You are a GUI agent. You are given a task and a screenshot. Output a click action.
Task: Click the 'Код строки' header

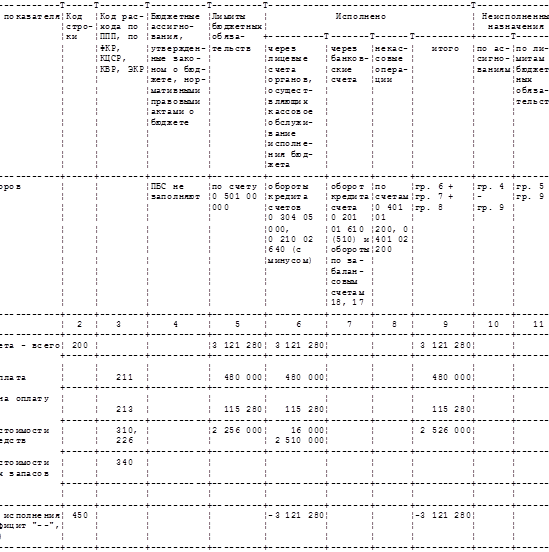pyautogui.click(x=79, y=27)
